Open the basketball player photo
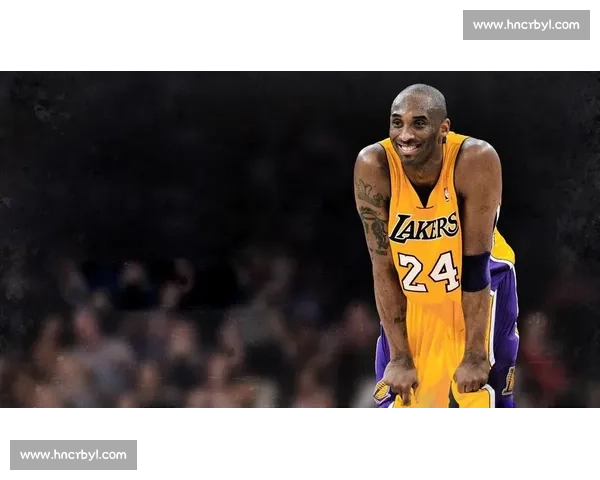The image size is (600, 480). [300, 239]
